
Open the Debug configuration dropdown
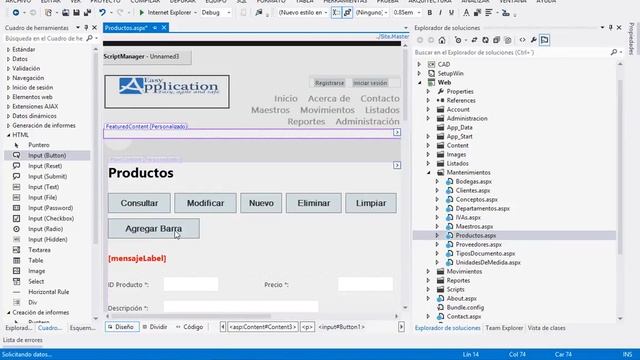point(229,13)
